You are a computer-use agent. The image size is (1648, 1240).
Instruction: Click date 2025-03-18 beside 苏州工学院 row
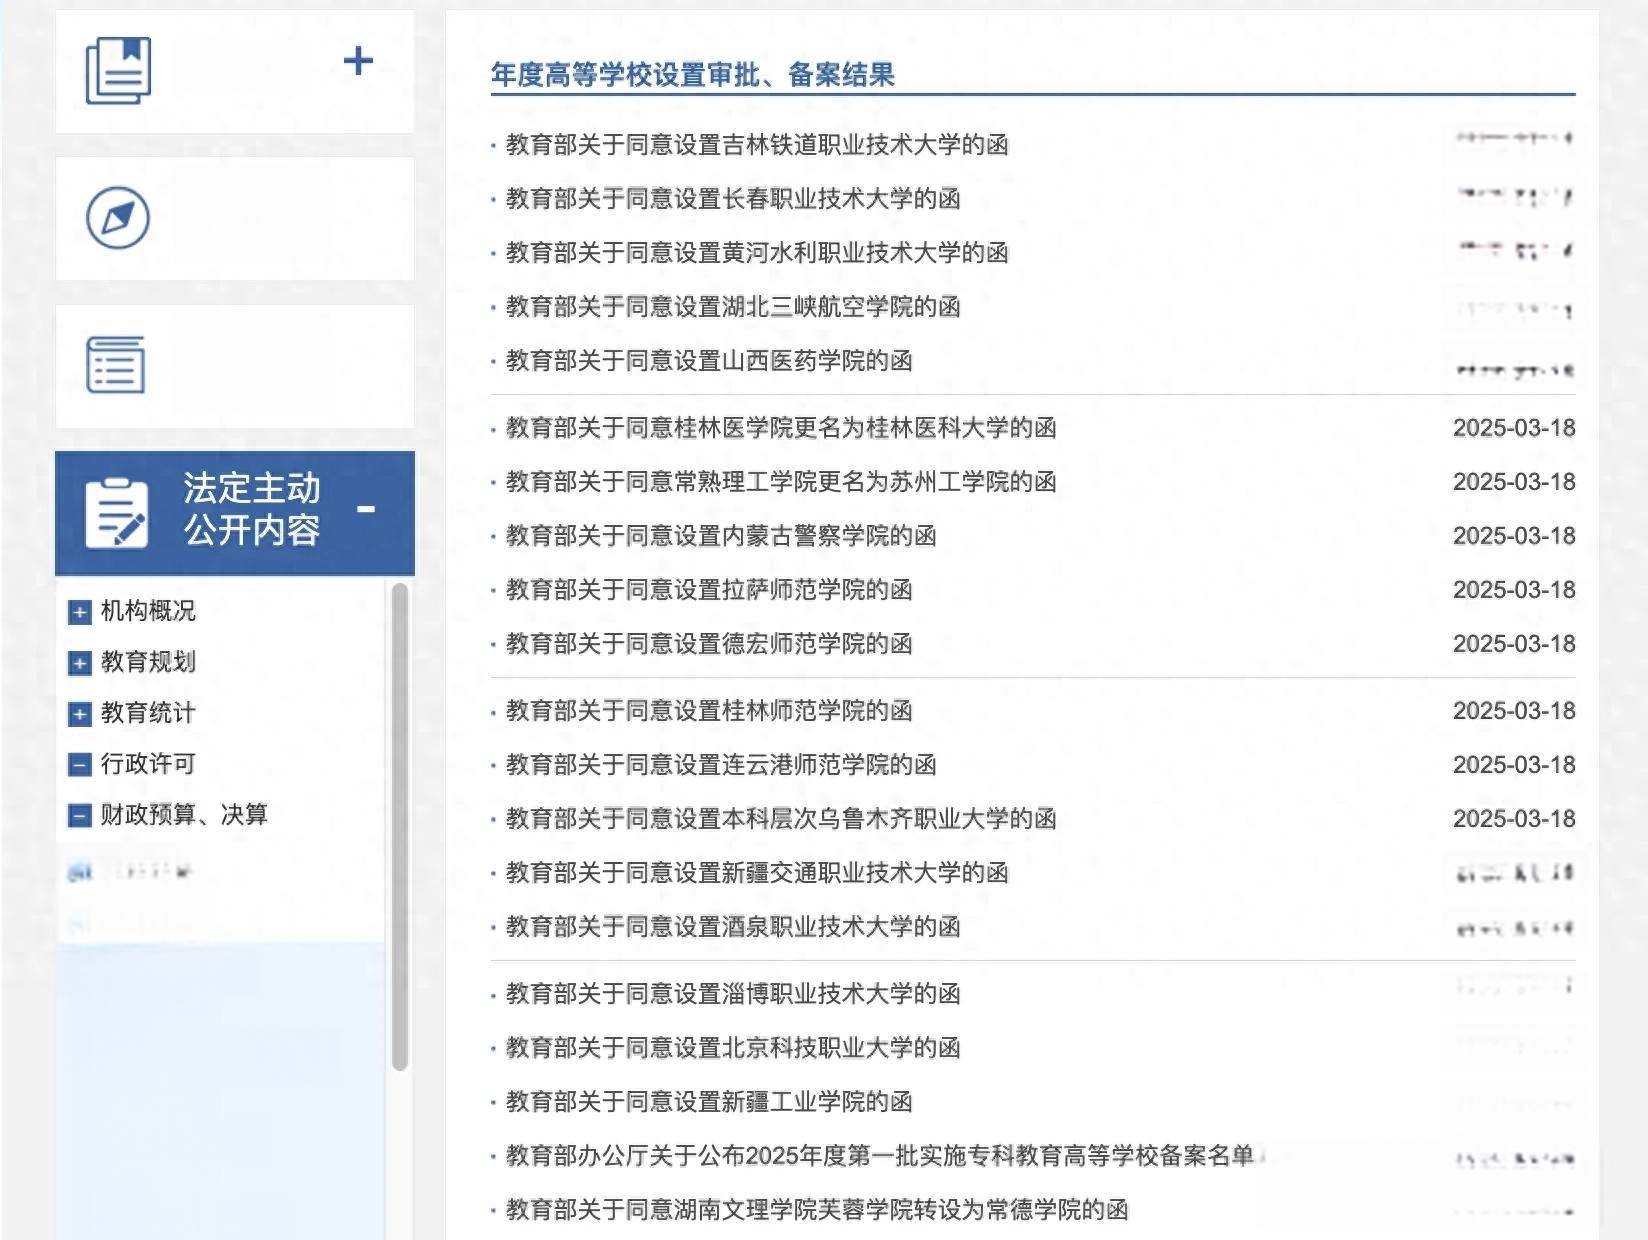[x=1514, y=482]
